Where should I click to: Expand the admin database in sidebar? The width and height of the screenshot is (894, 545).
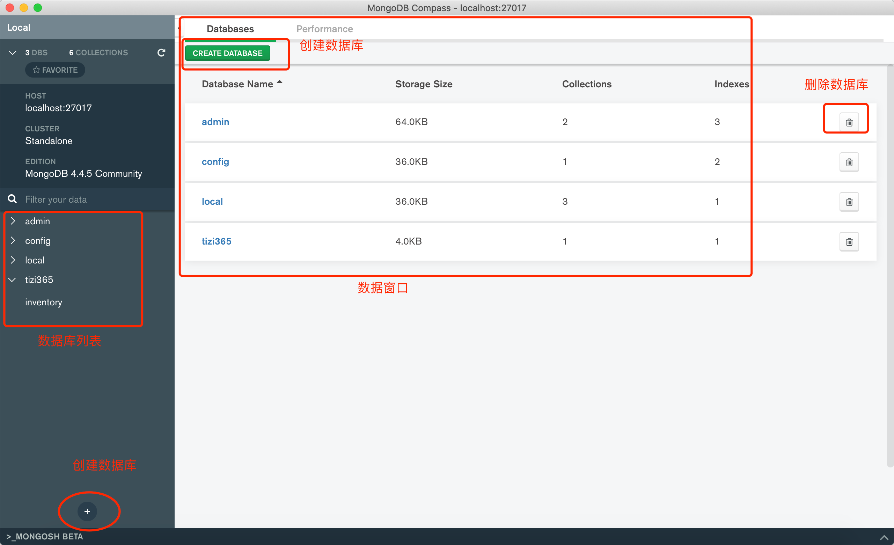click(x=13, y=221)
